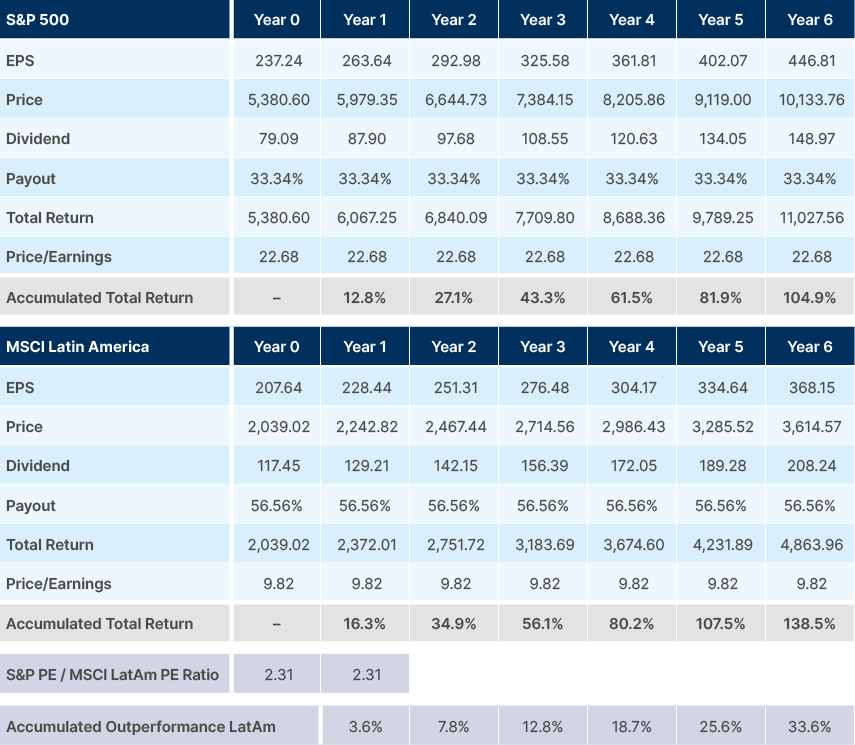Select outperformance value 33.6%
Image resolution: width=855 pixels, height=745 pixels.
810,726
